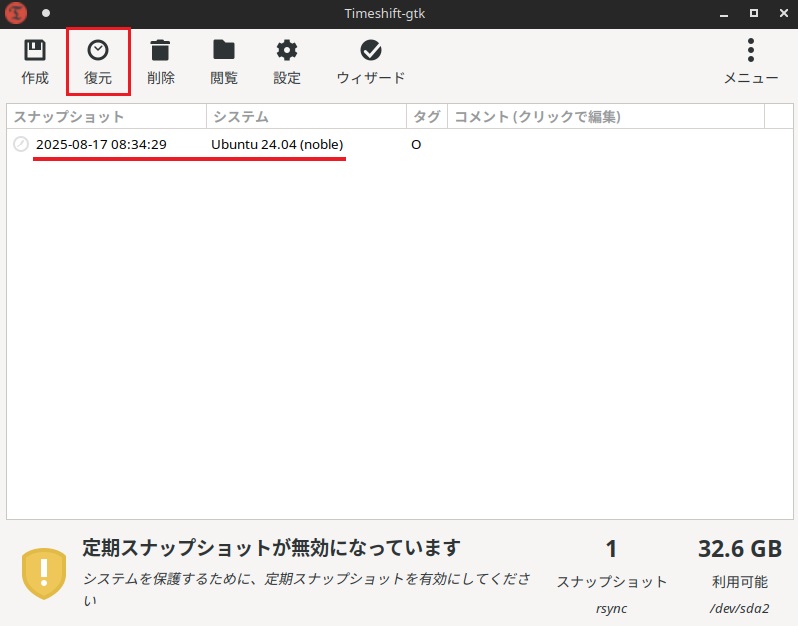The height and width of the screenshot is (626, 798).
Task: Click the 作成 (Create) snapshot icon
Action: (35, 50)
